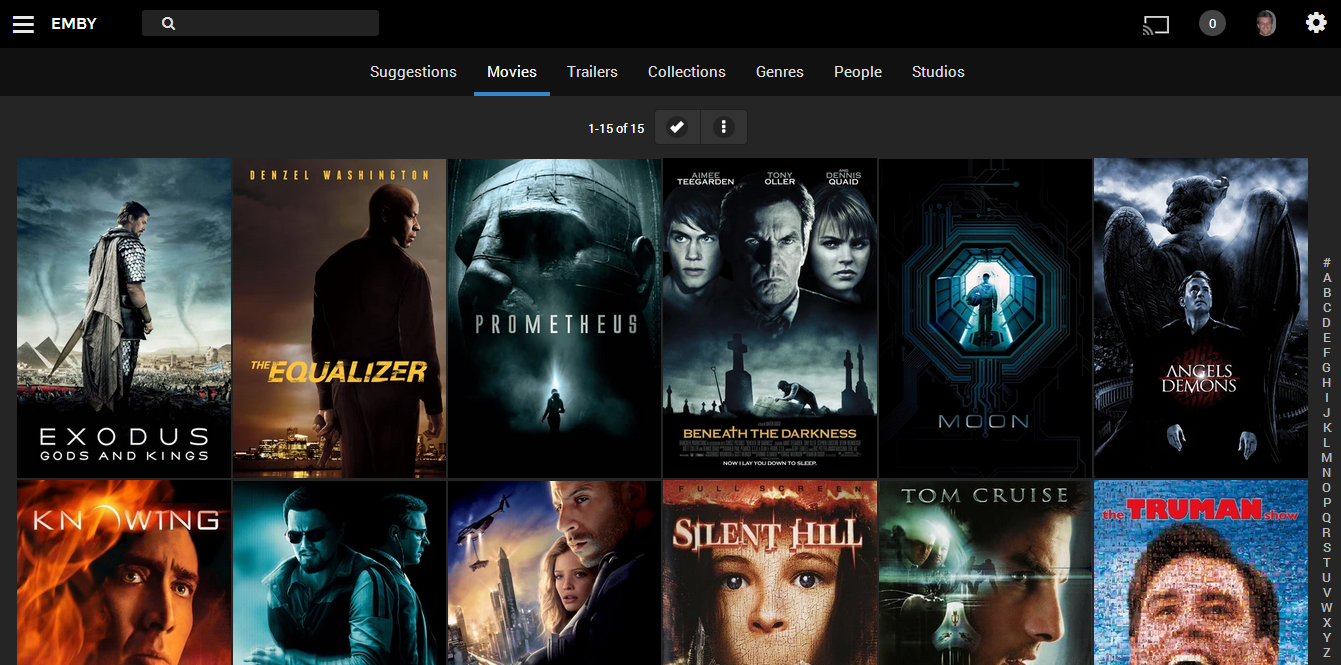Switch to the Trailers tab
The image size is (1341, 665).
(592, 72)
